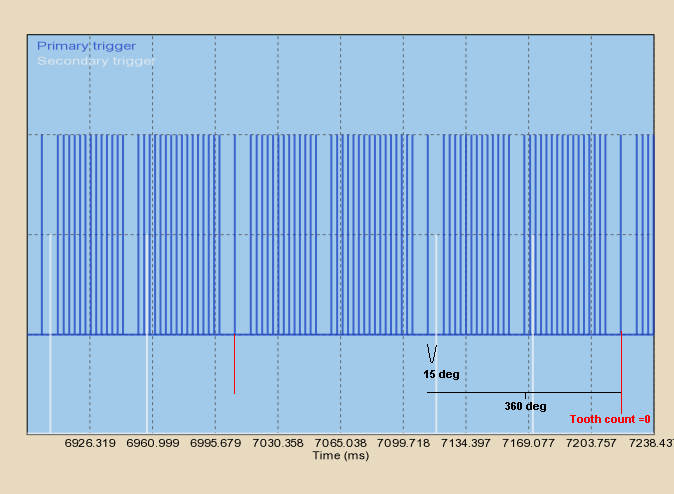Click the 7169.077 tick label
Viewport: 674px width, 494px height.
pos(529,443)
